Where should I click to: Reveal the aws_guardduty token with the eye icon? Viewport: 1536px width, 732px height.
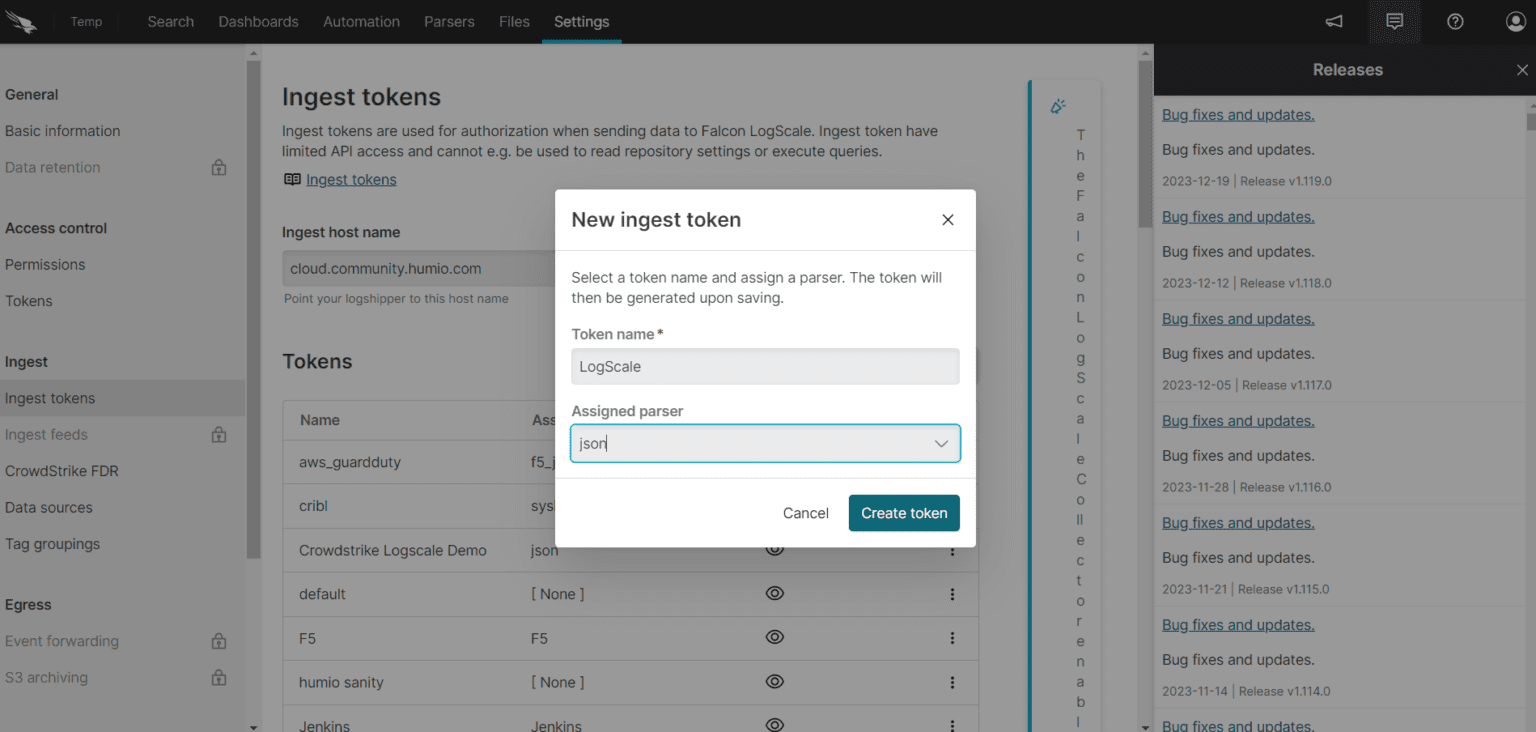point(775,461)
